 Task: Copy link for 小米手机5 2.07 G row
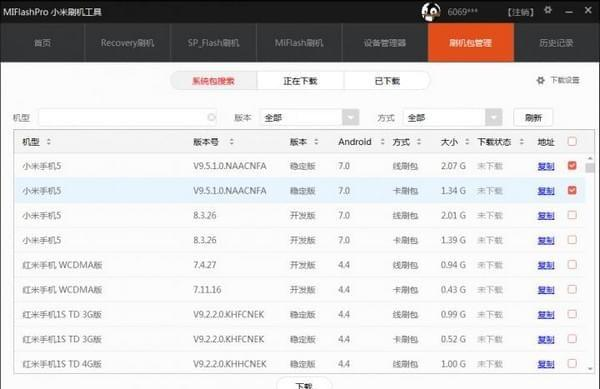(546, 166)
